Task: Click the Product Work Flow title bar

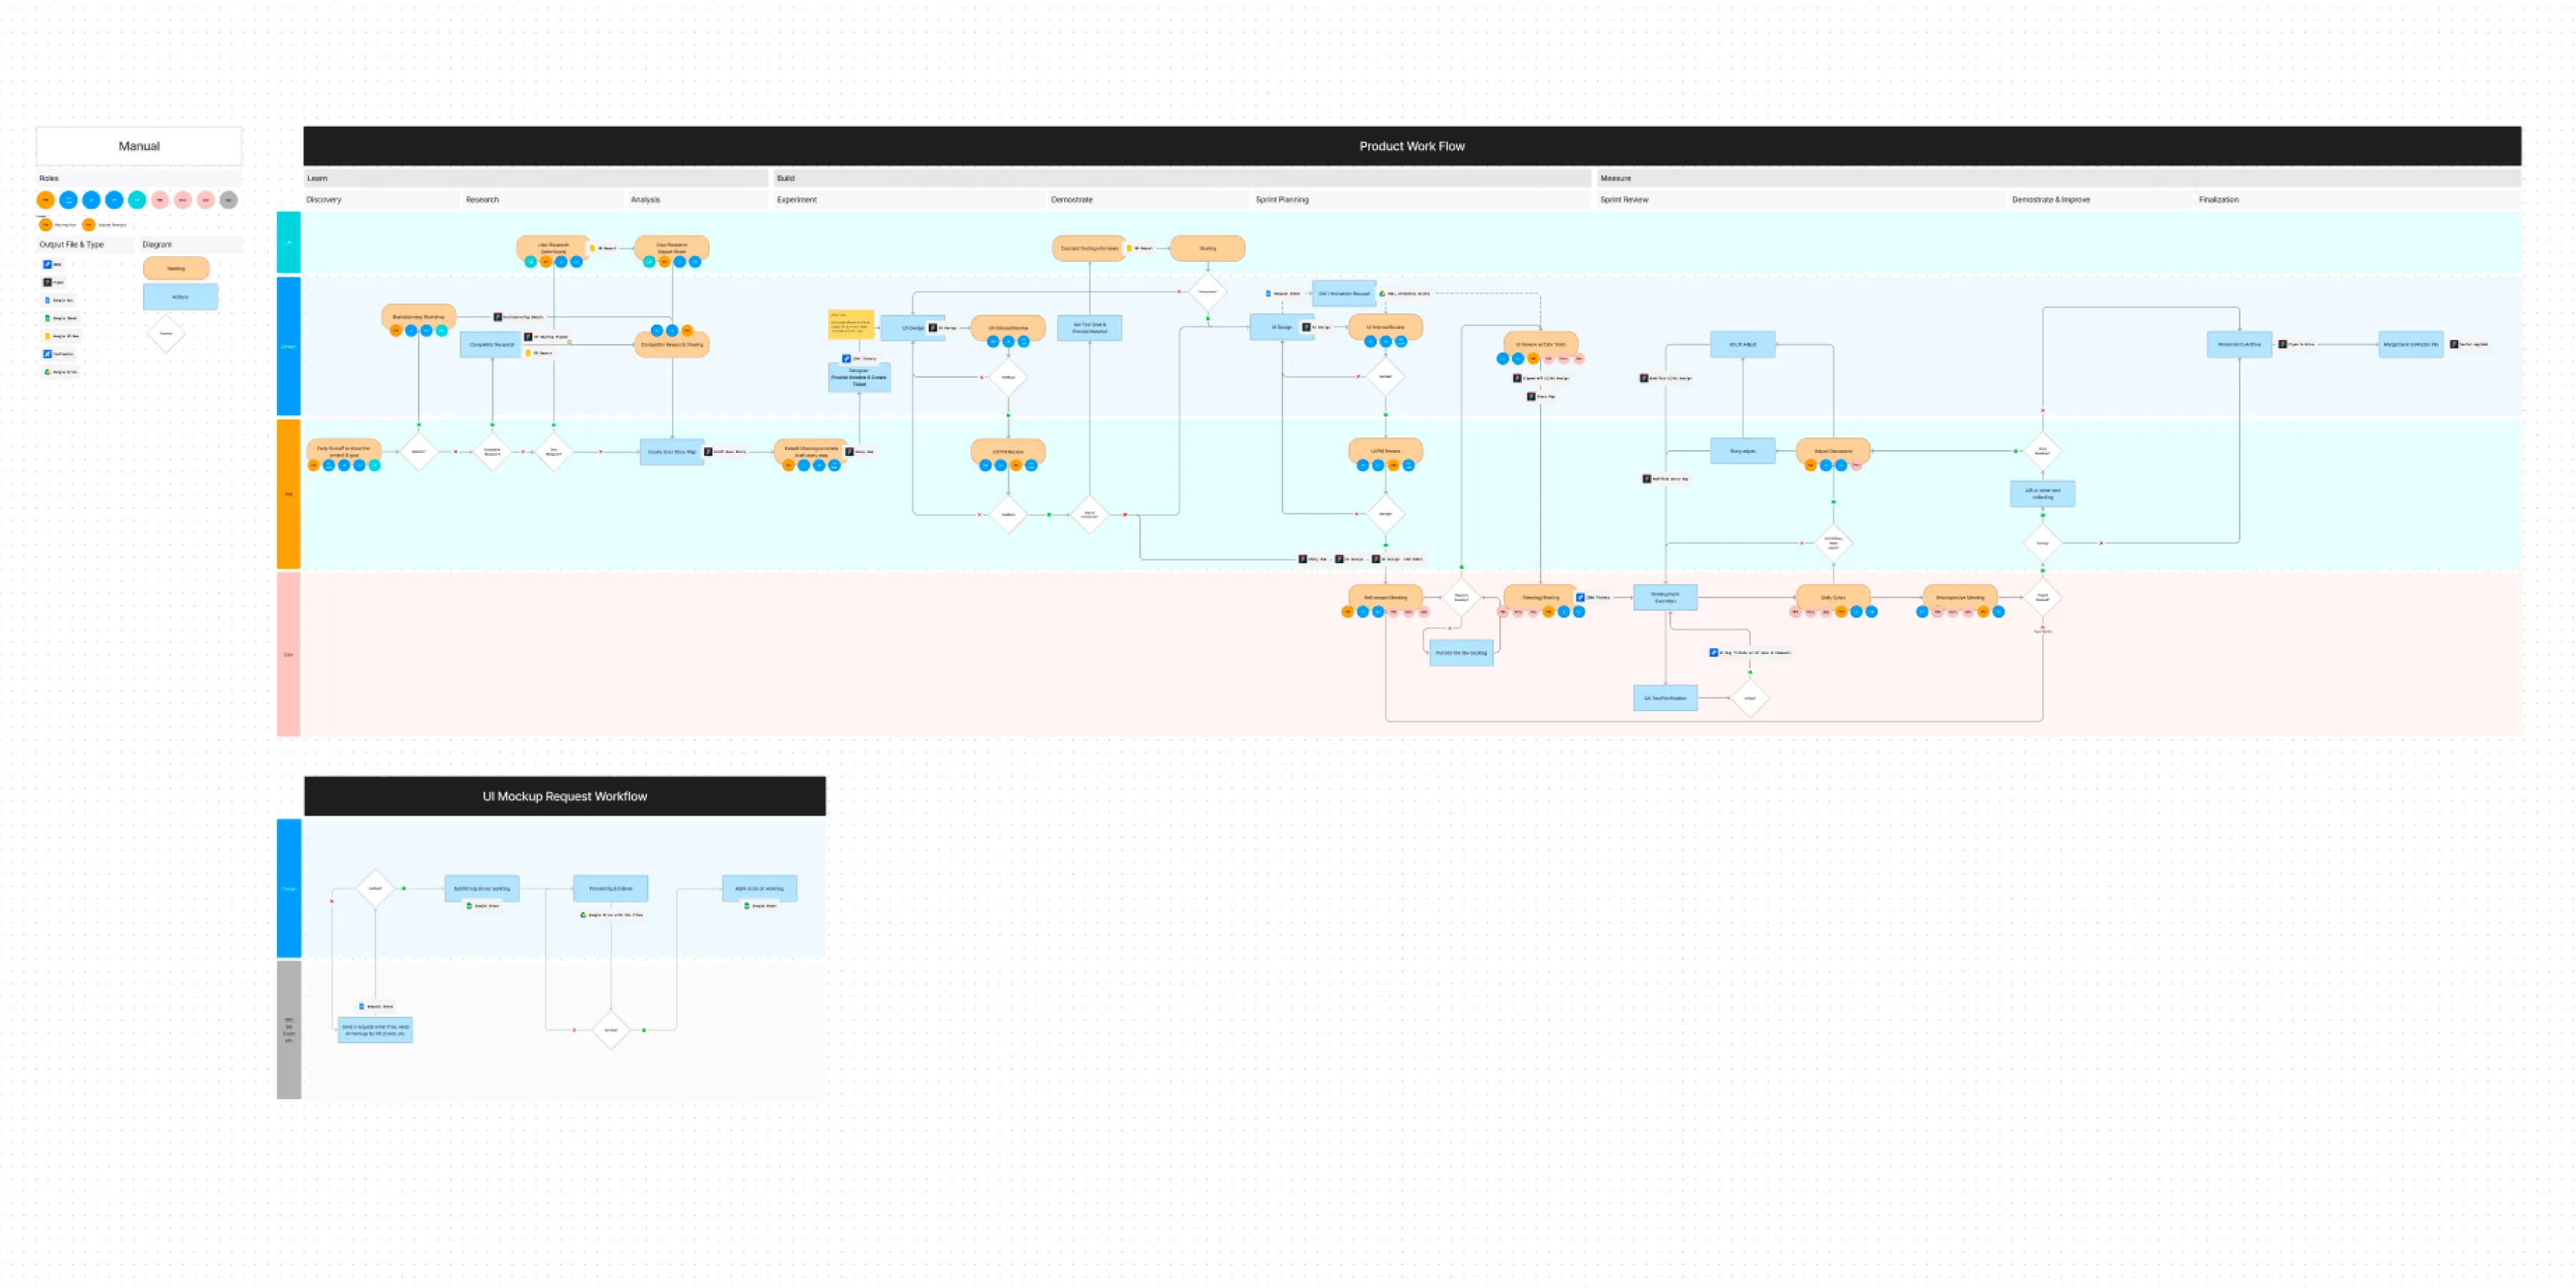Action: [x=1411, y=146]
